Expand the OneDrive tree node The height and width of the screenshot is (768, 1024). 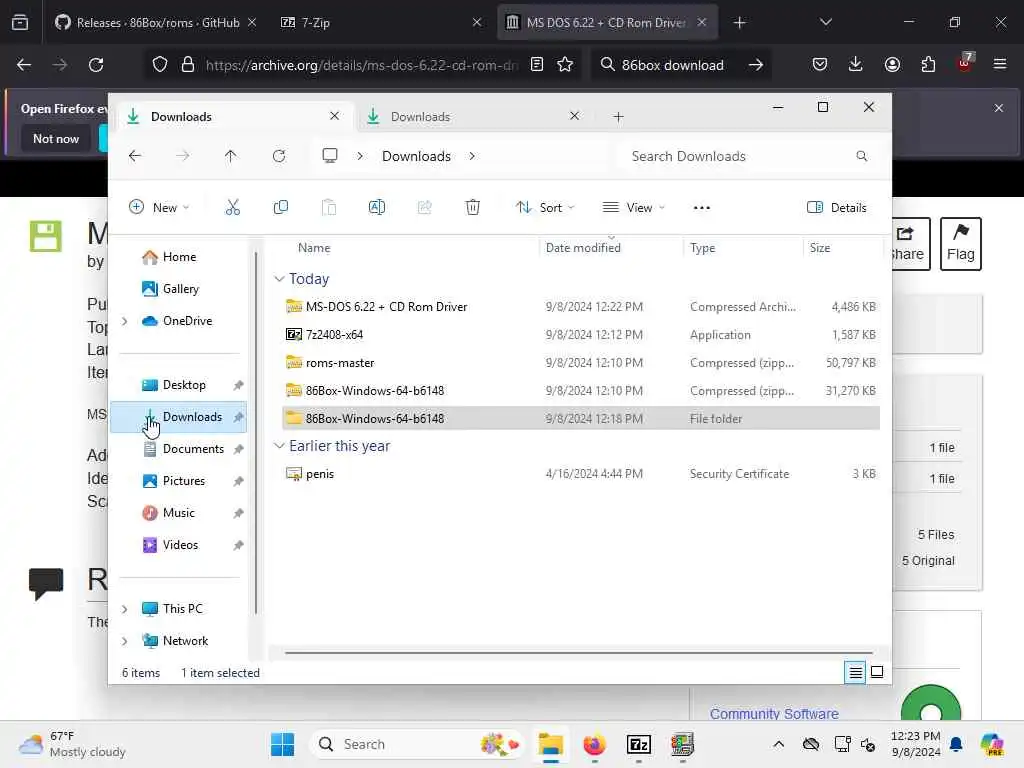125,321
